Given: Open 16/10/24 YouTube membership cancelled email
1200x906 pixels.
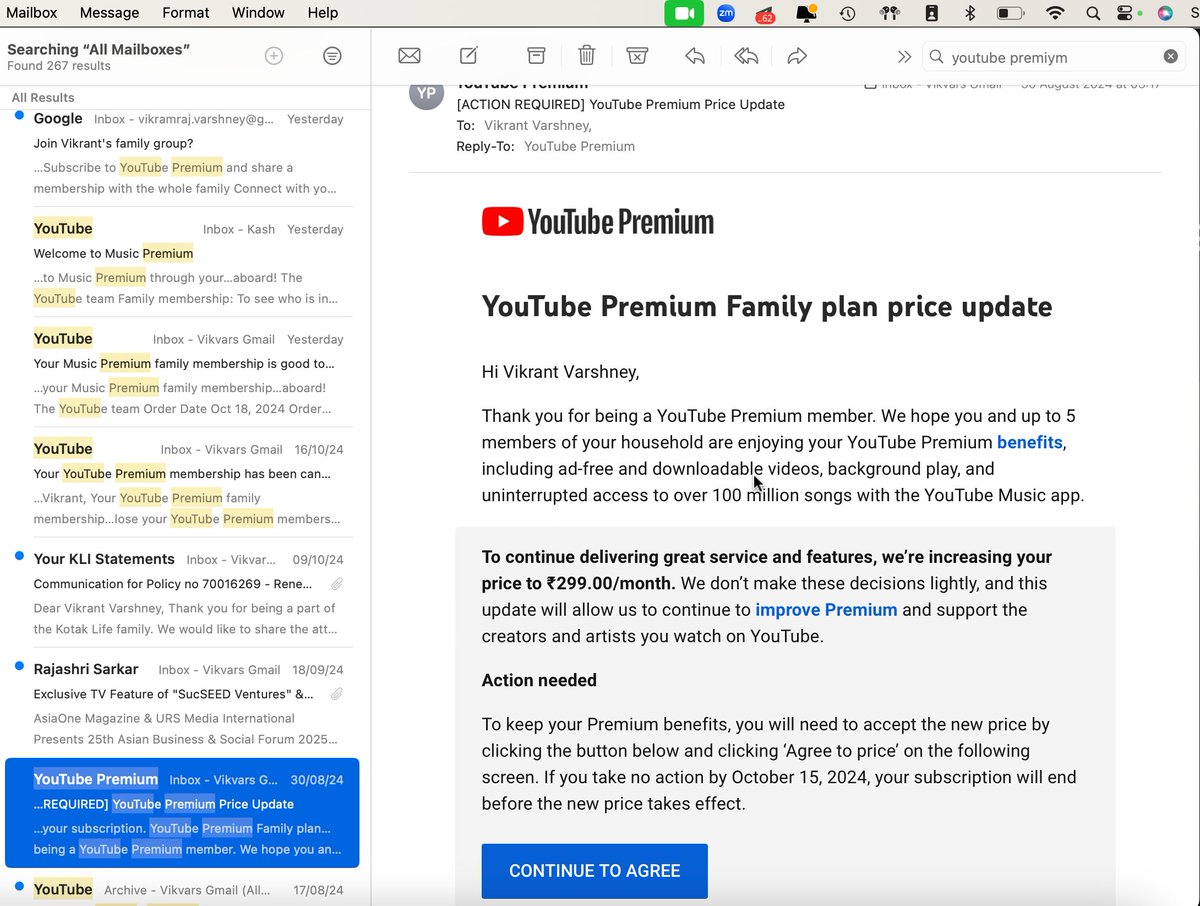Looking at the screenshot, I should [x=185, y=483].
